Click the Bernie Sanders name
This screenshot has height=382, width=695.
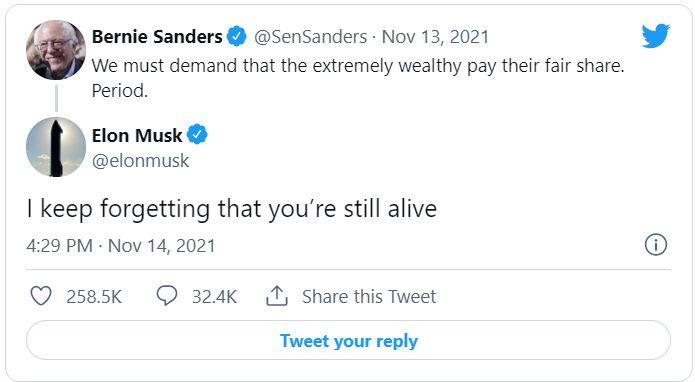click(157, 36)
